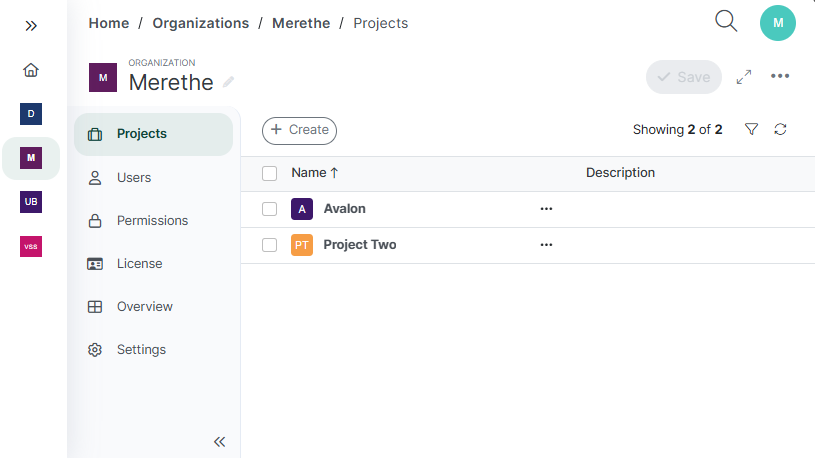815x458 pixels.
Task: Open the Project Two name
Action: coord(360,245)
